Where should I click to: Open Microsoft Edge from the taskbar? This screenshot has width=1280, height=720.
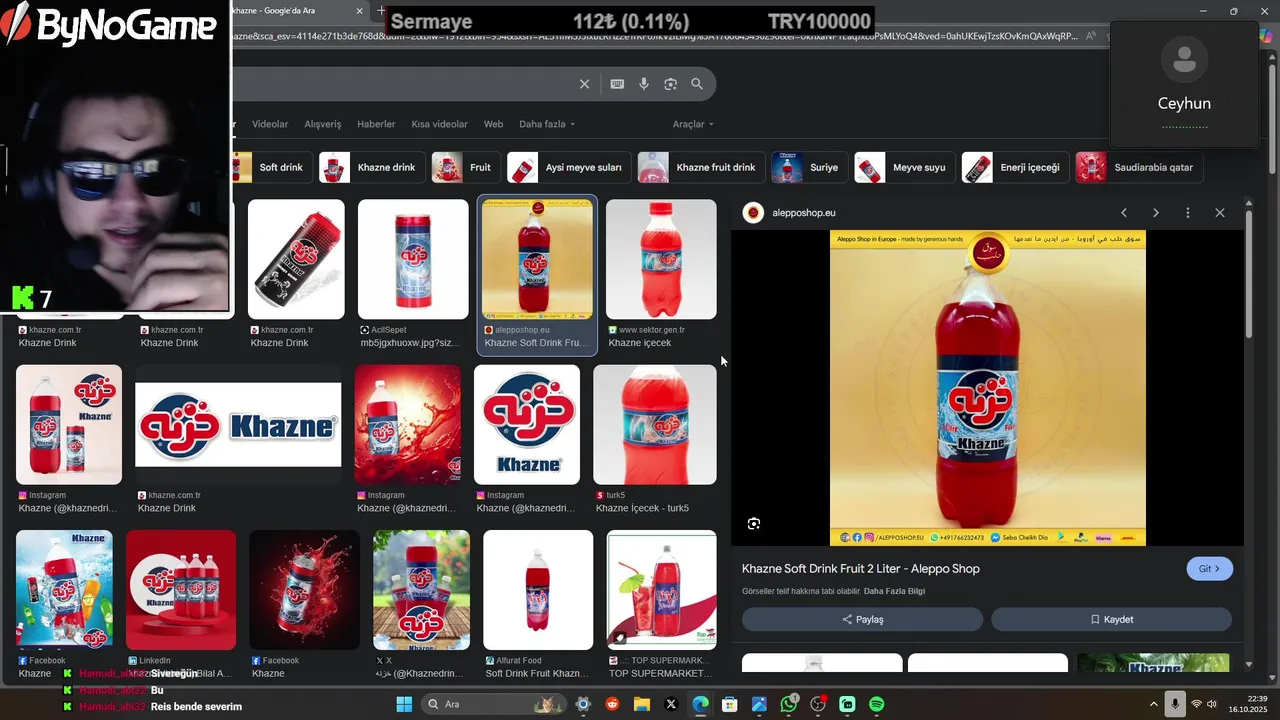[700, 704]
